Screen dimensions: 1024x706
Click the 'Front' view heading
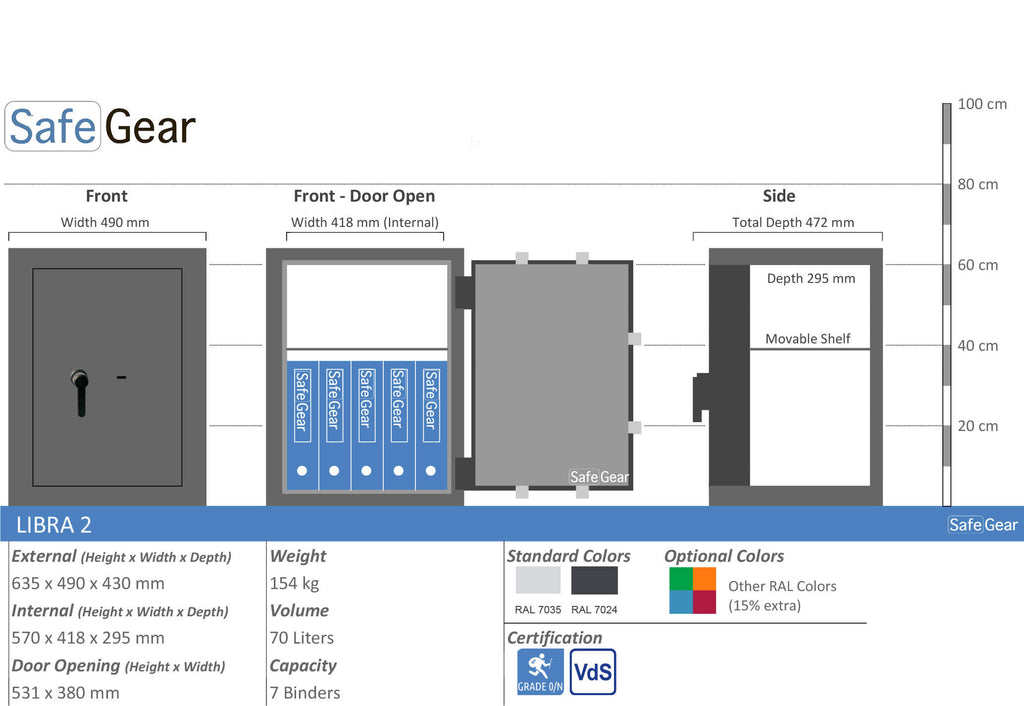point(106,196)
